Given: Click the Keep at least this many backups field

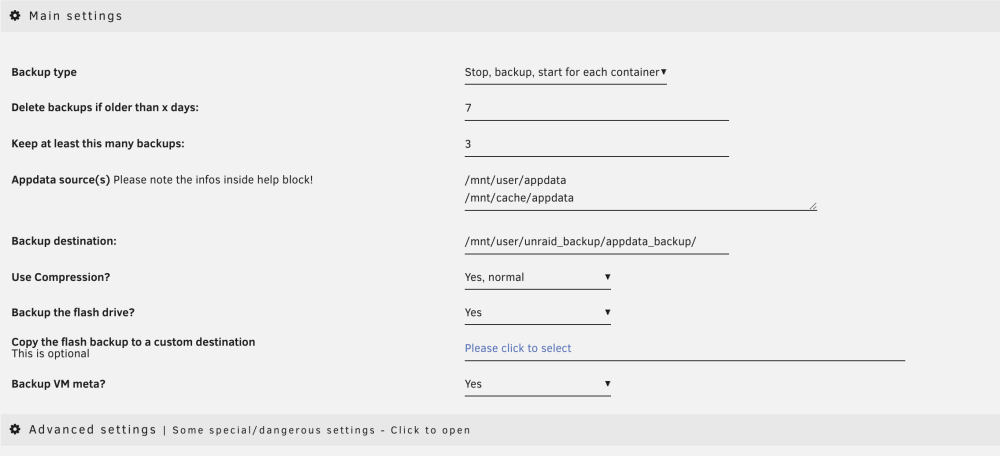Looking at the screenshot, I should click(x=596, y=144).
